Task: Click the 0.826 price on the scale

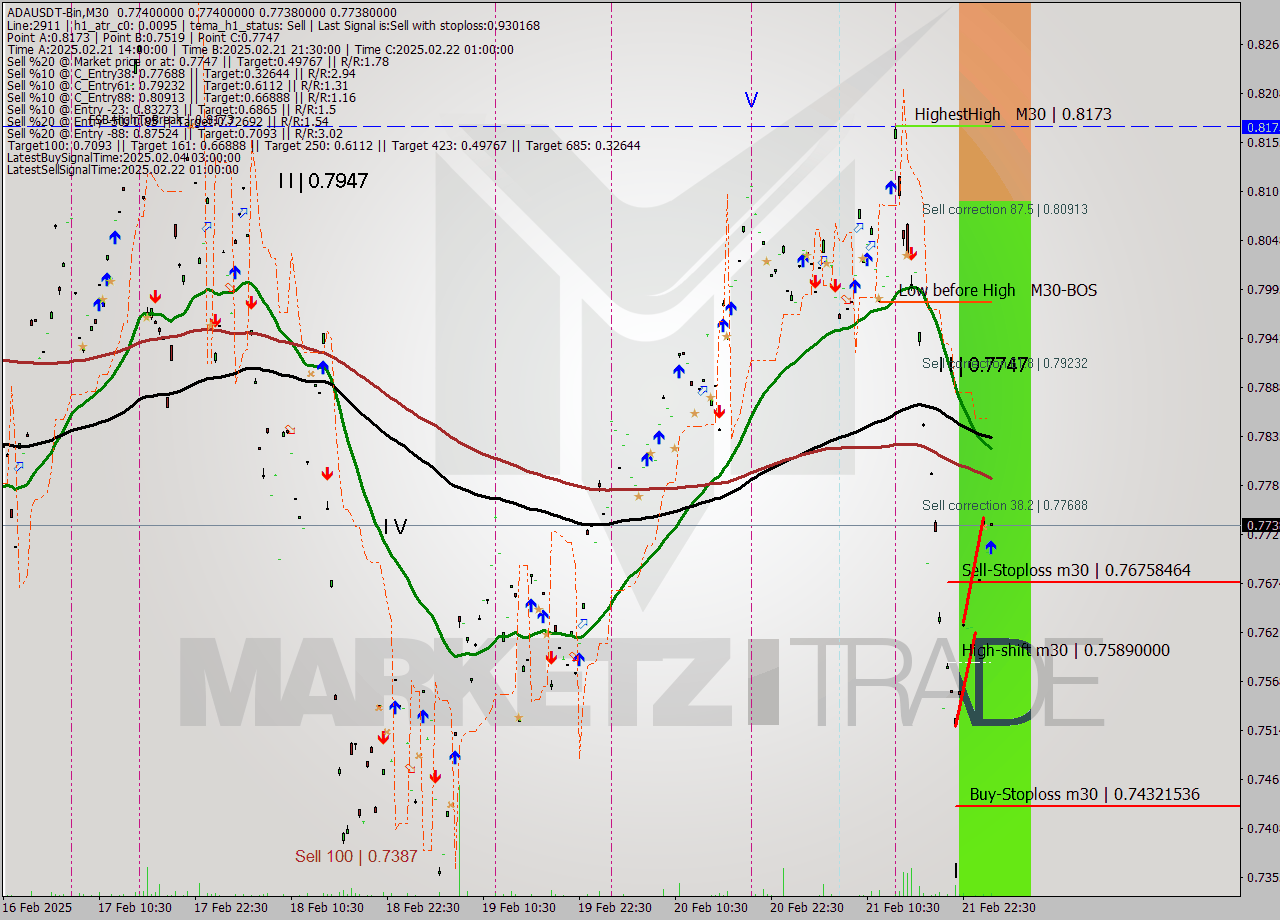Action: tap(1259, 44)
